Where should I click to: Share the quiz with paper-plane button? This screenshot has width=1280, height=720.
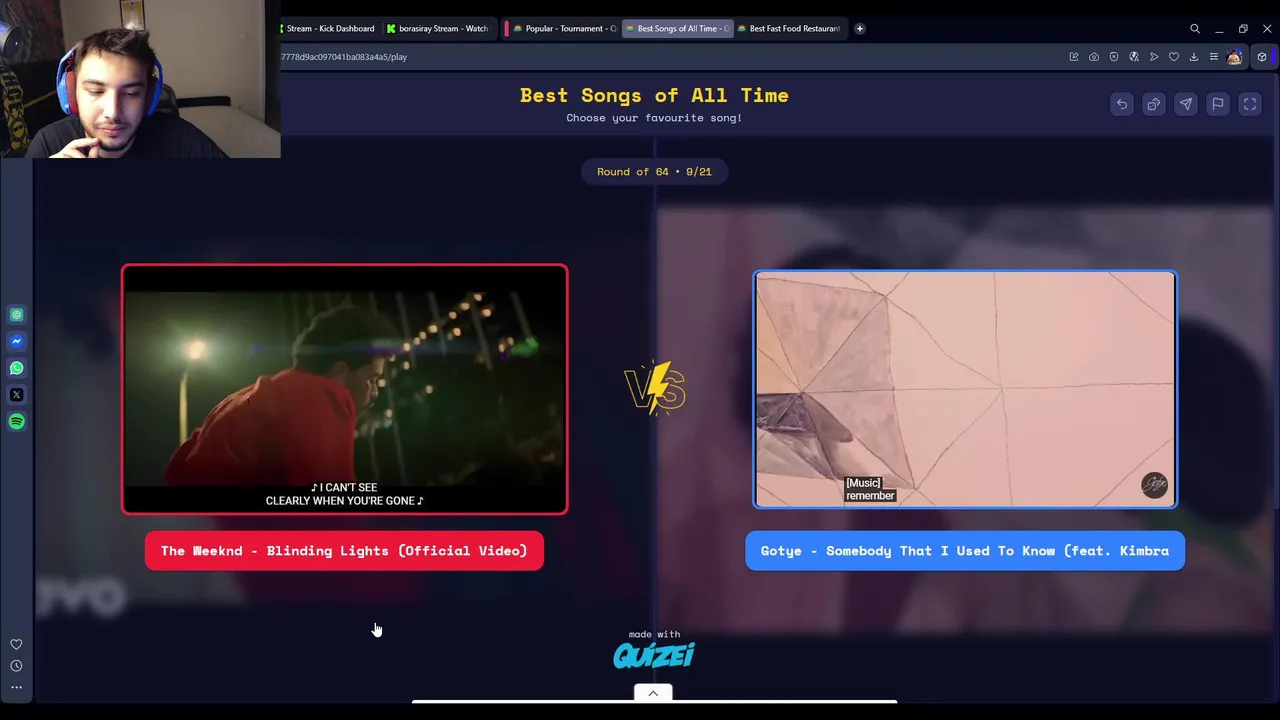coord(1186,104)
